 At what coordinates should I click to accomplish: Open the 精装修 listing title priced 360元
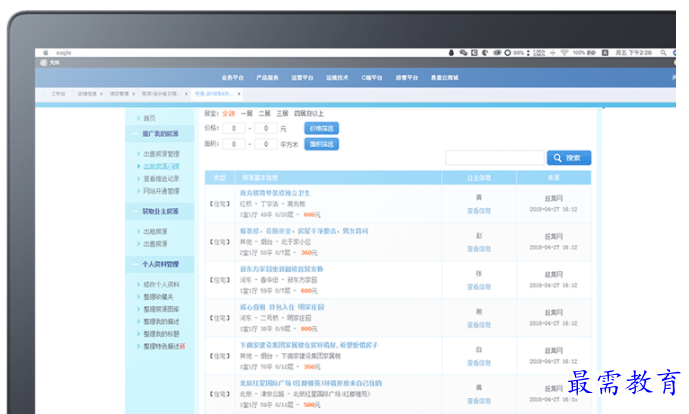pyautogui.click(x=304, y=231)
